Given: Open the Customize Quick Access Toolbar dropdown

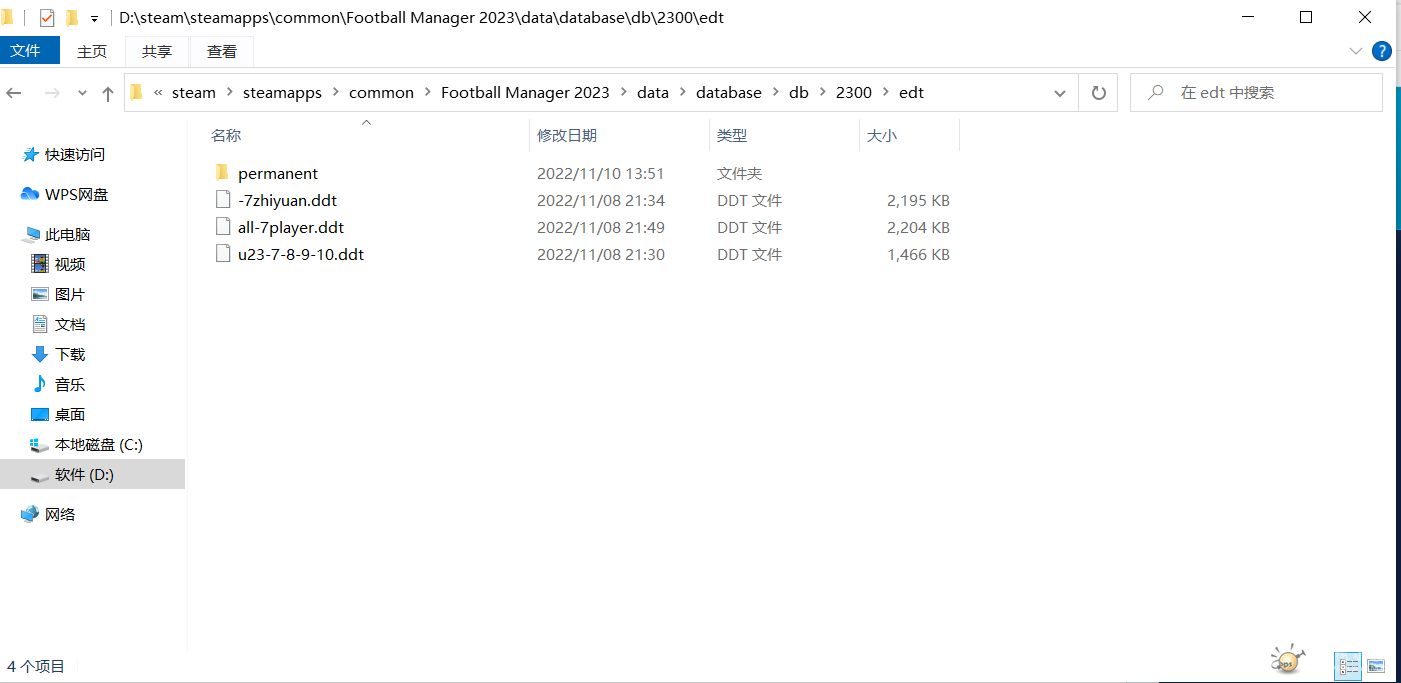Looking at the screenshot, I should click(94, 18).
